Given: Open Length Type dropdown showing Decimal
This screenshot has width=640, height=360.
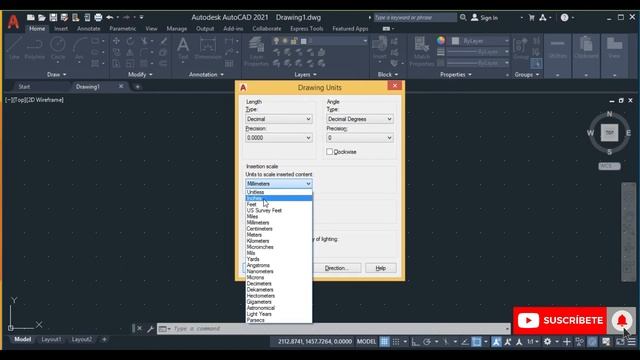Looking at the screenshot, I should pyautogui.click(x=279, y=119).
